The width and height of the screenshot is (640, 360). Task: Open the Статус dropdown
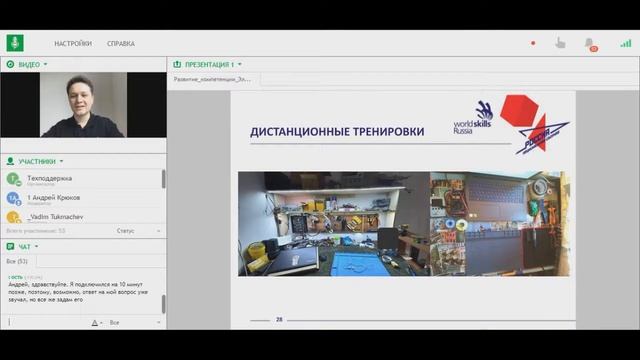(139, 231)
